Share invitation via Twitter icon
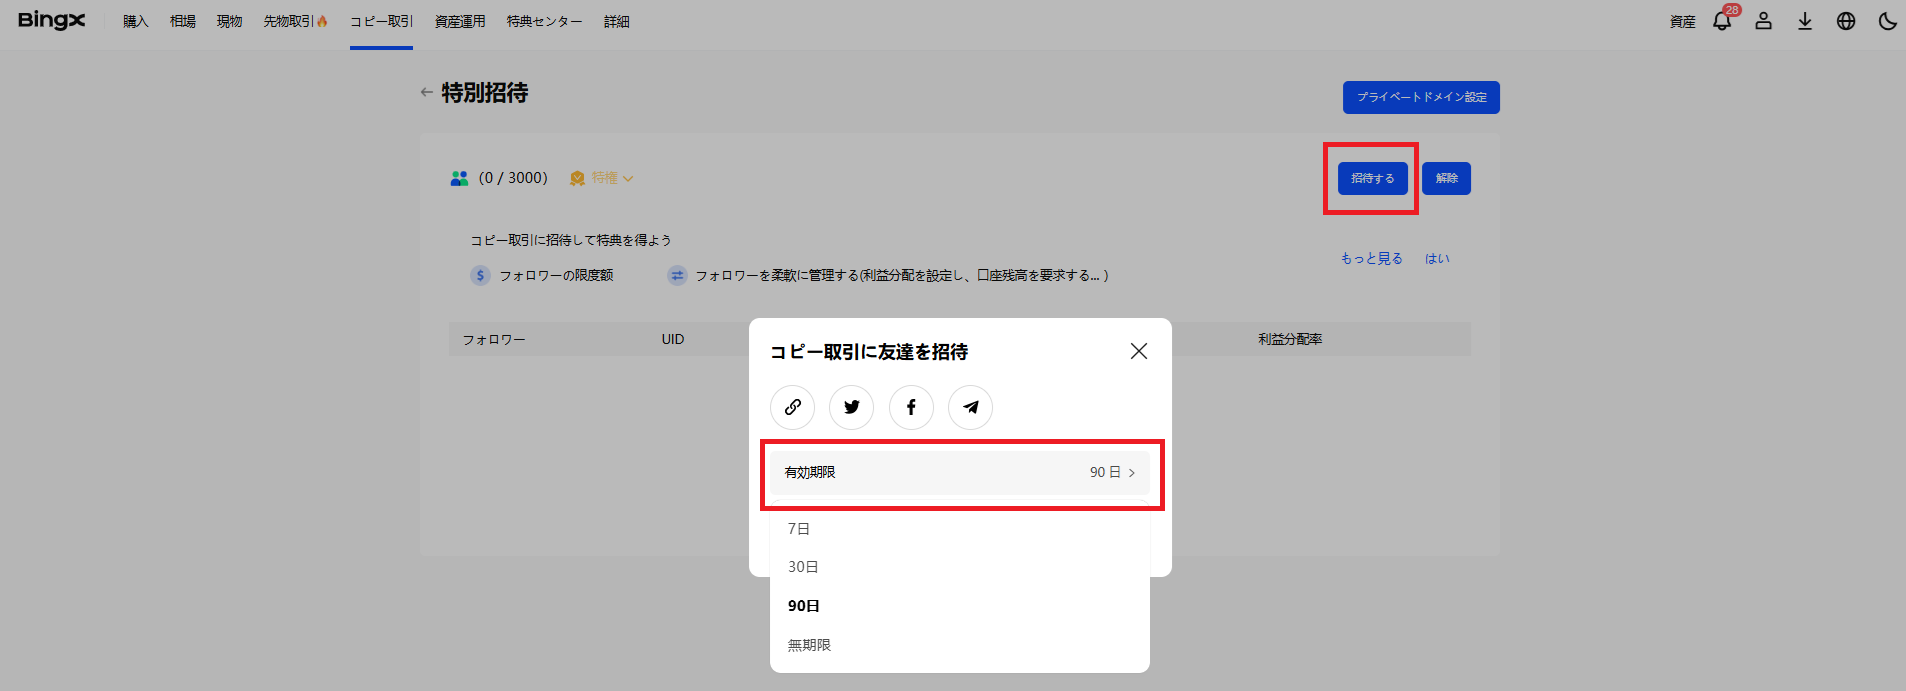The image size is (1906, 691). coord(851,407)
